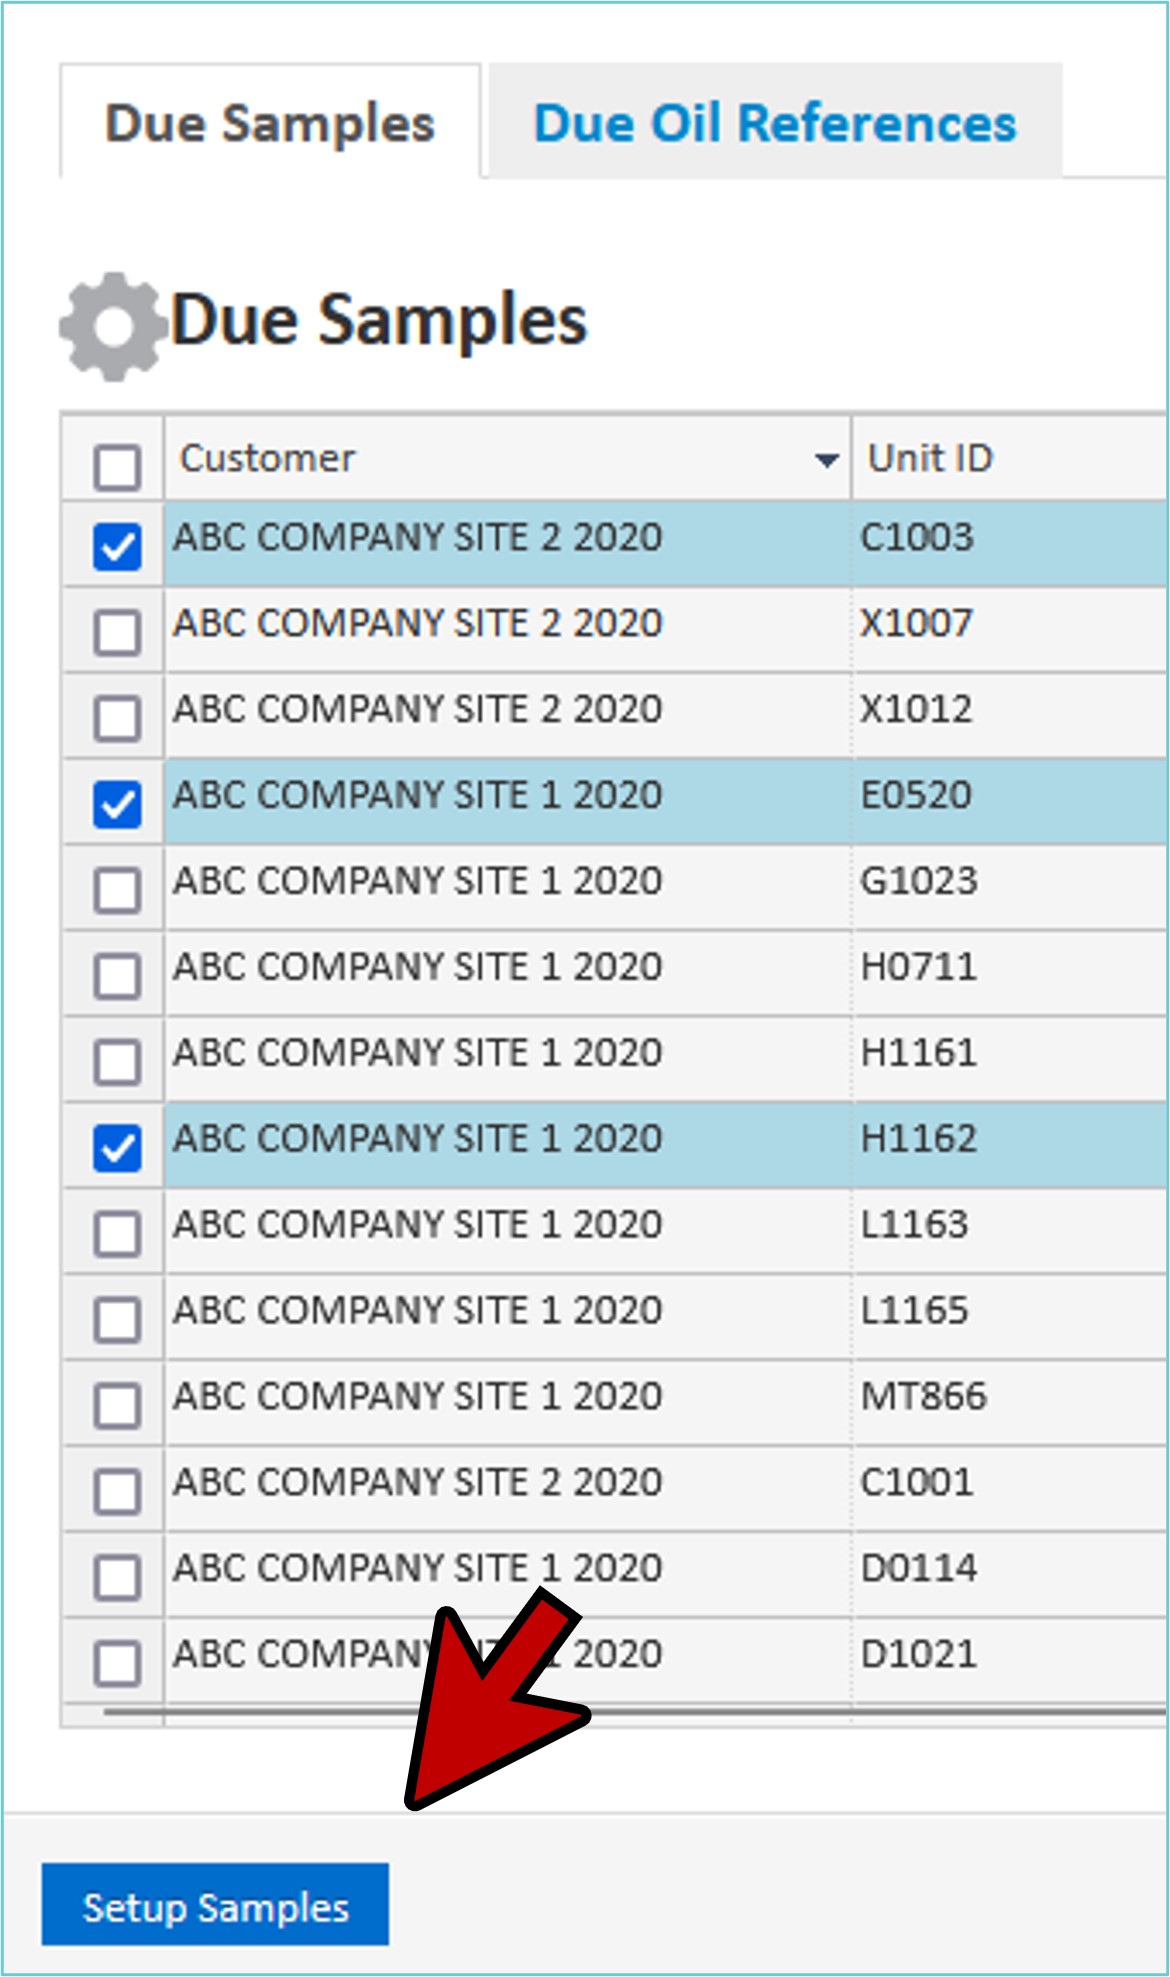The image size is (1170, 1977).
Task: Click the gear icon beside Due Samples heading
Action: click(x=112, y=326)
